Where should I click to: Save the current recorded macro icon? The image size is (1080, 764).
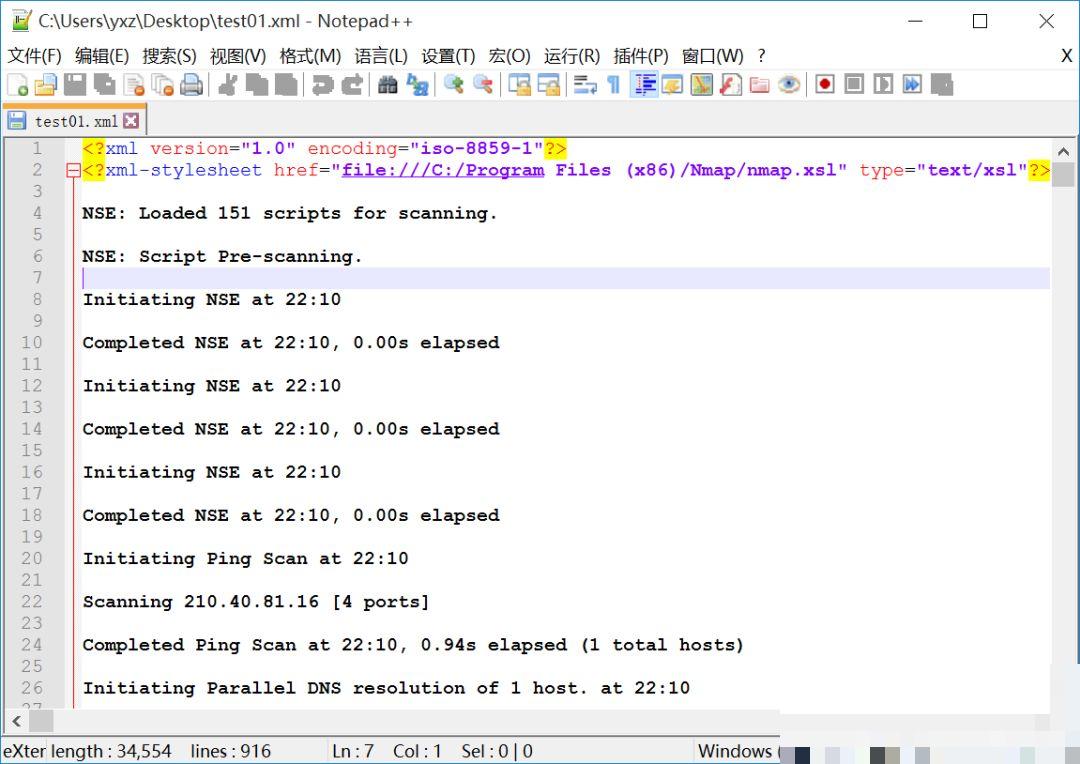(x=942, y=85)
